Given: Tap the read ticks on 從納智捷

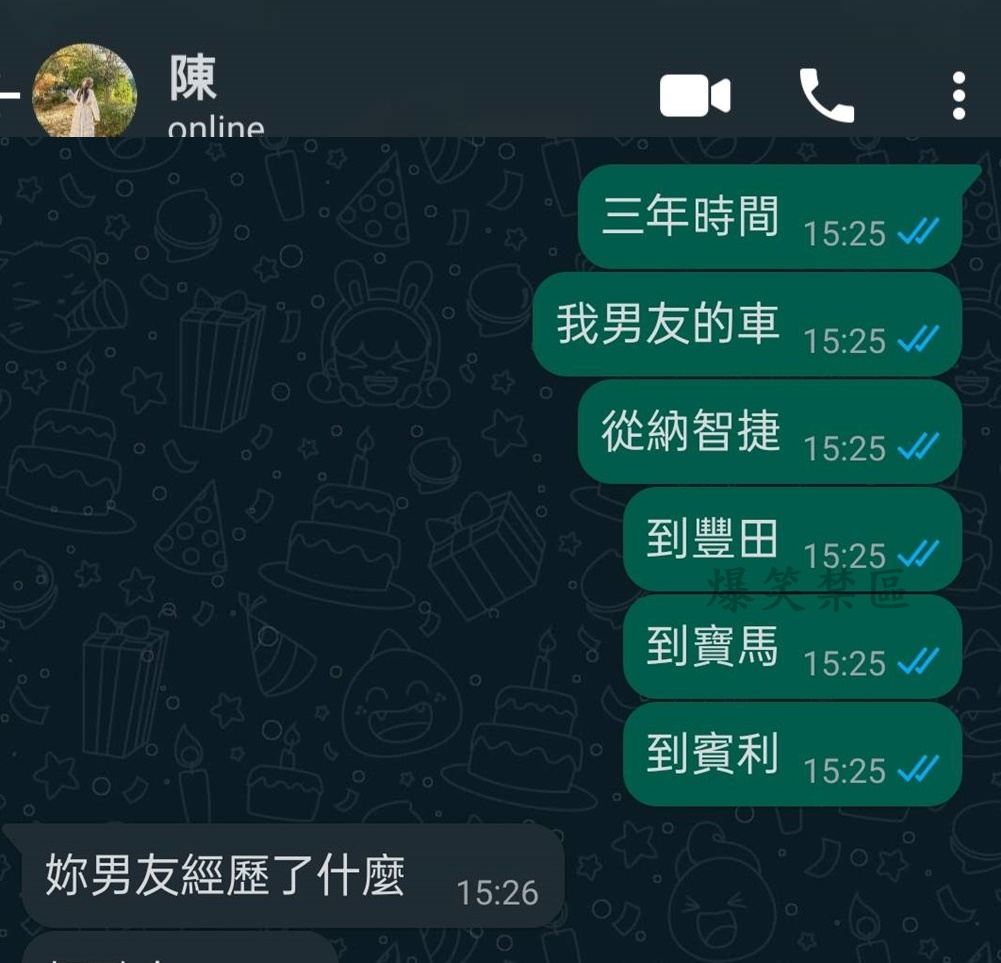Looking at the screenshot, I should (x=918, y=446).
